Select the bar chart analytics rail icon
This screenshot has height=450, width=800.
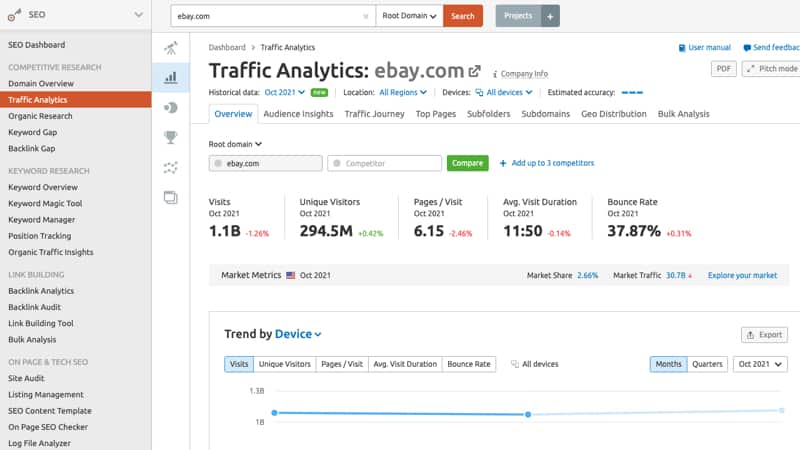(171, 78)
